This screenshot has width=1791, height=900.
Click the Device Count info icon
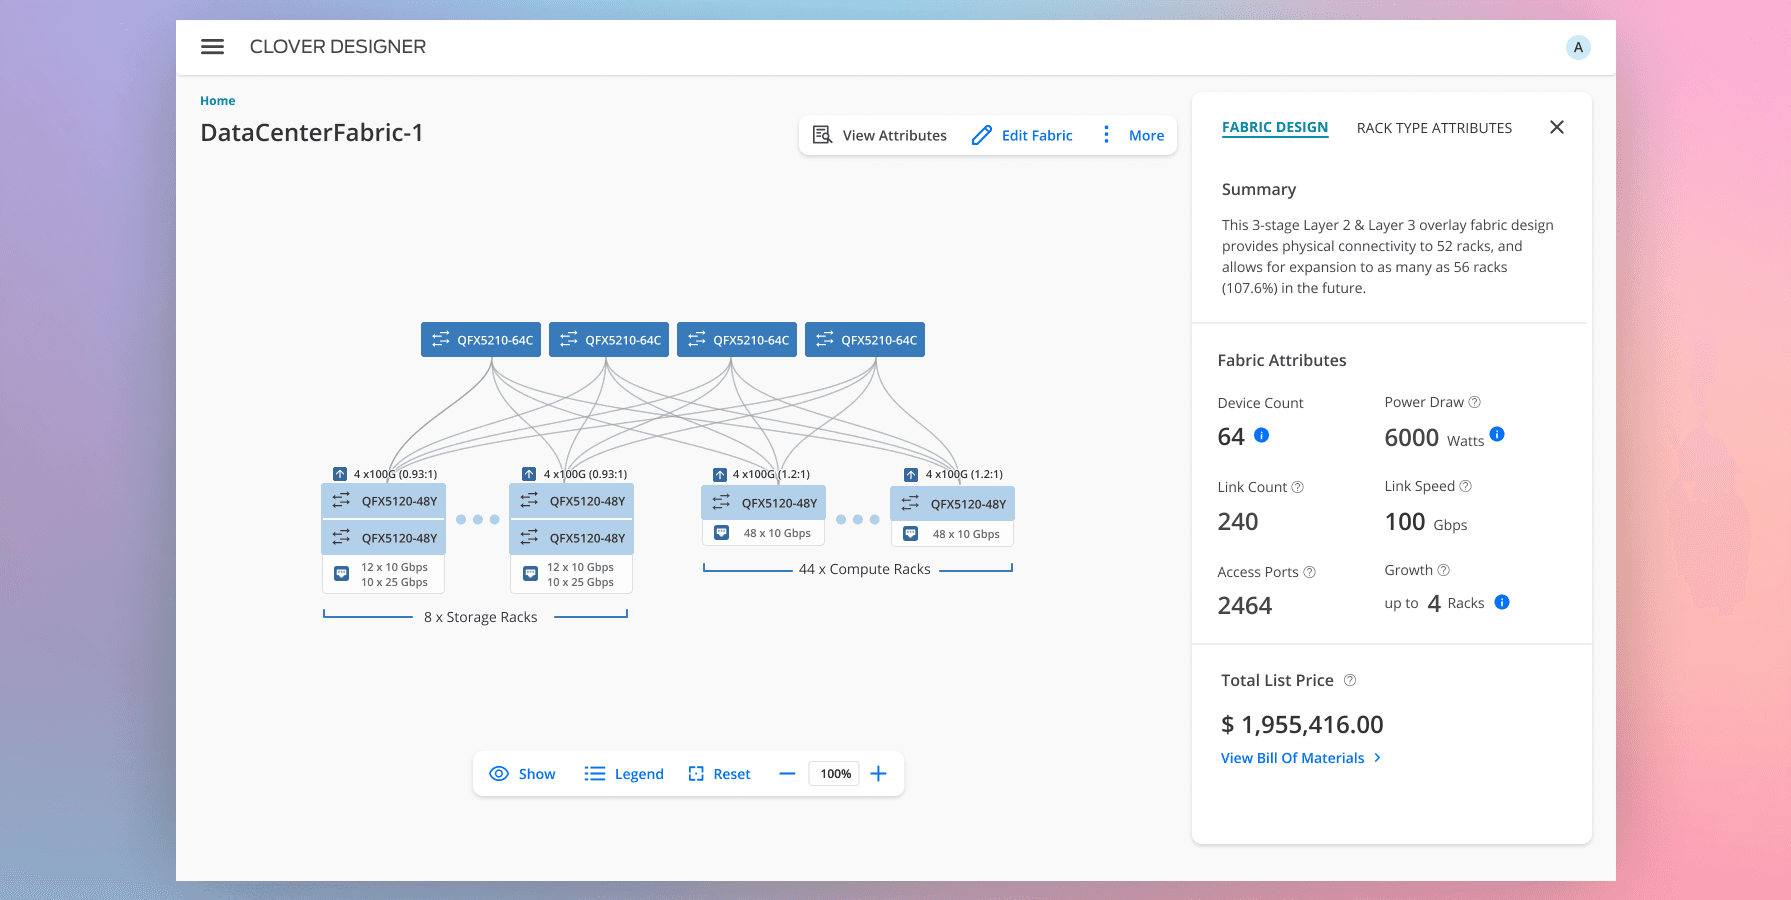tap(1262, 435)
